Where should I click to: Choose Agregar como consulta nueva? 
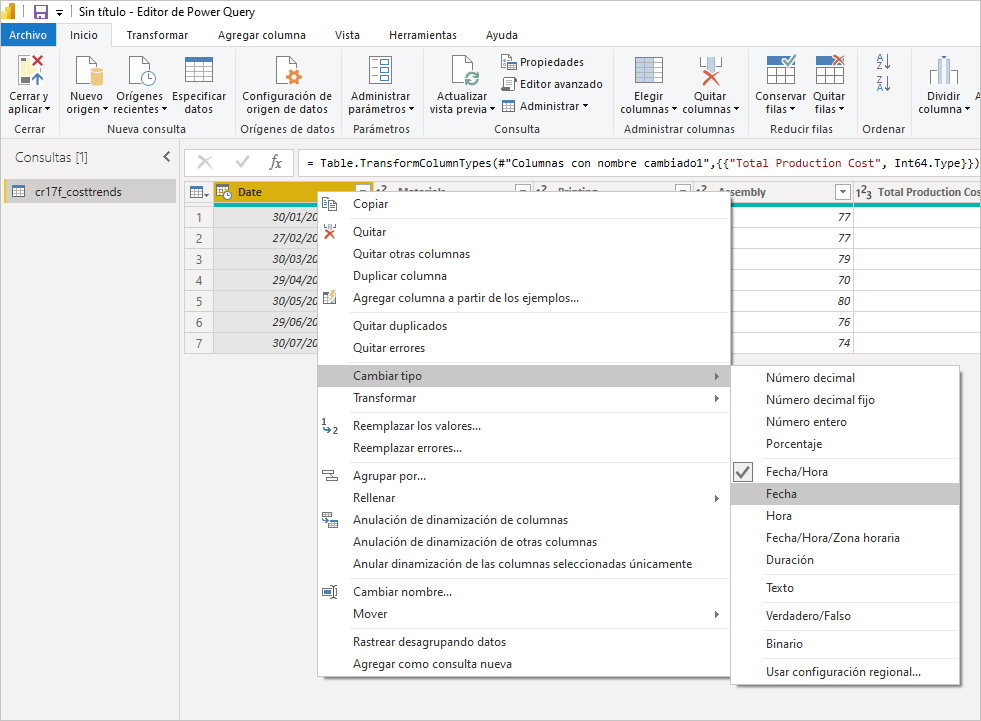pos(524,664)
